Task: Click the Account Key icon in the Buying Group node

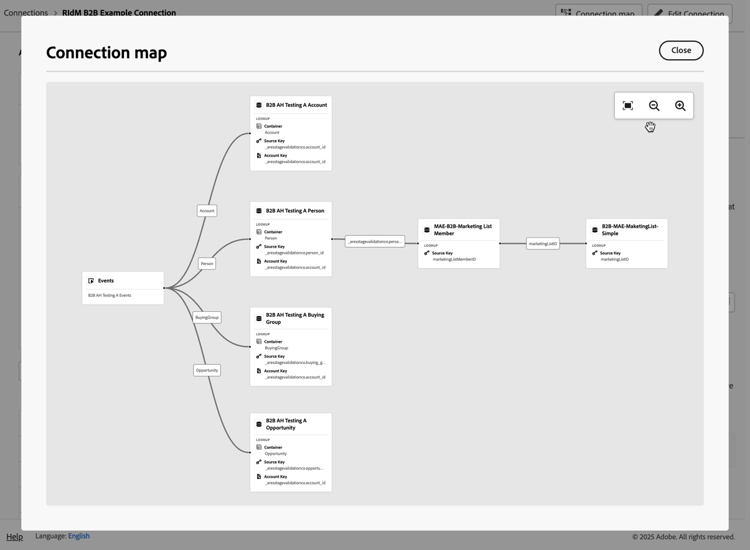Action: pos(259,371)
